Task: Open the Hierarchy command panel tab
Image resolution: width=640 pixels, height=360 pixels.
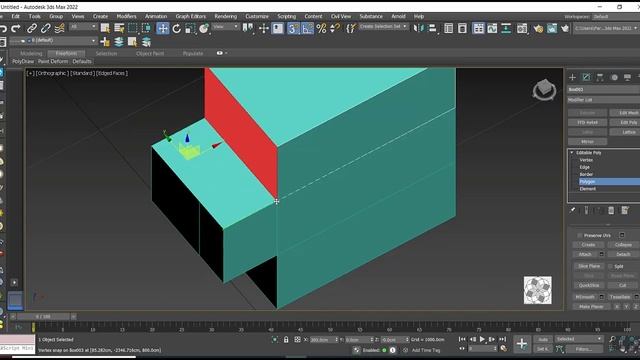Action: pyautogui.click(x=600, y=77)
